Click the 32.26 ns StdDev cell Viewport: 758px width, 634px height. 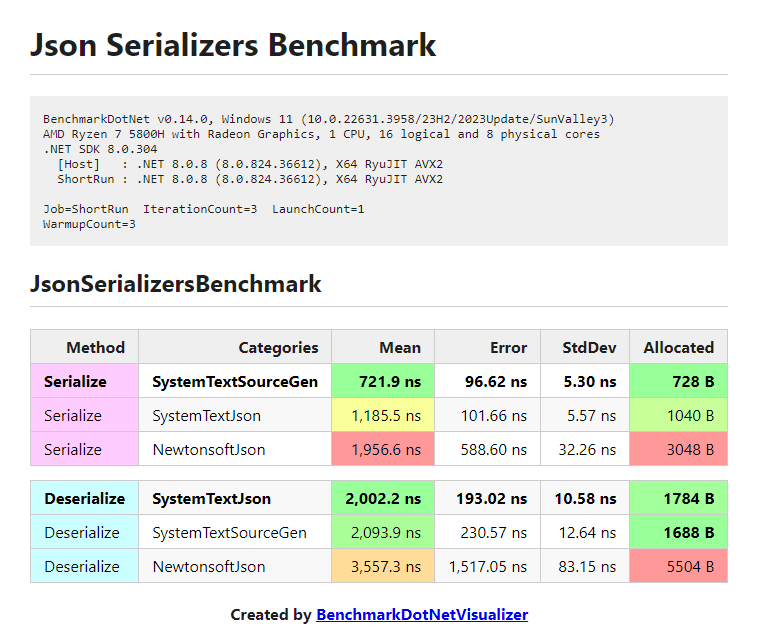pyautogui.click(x=585, y=449)
